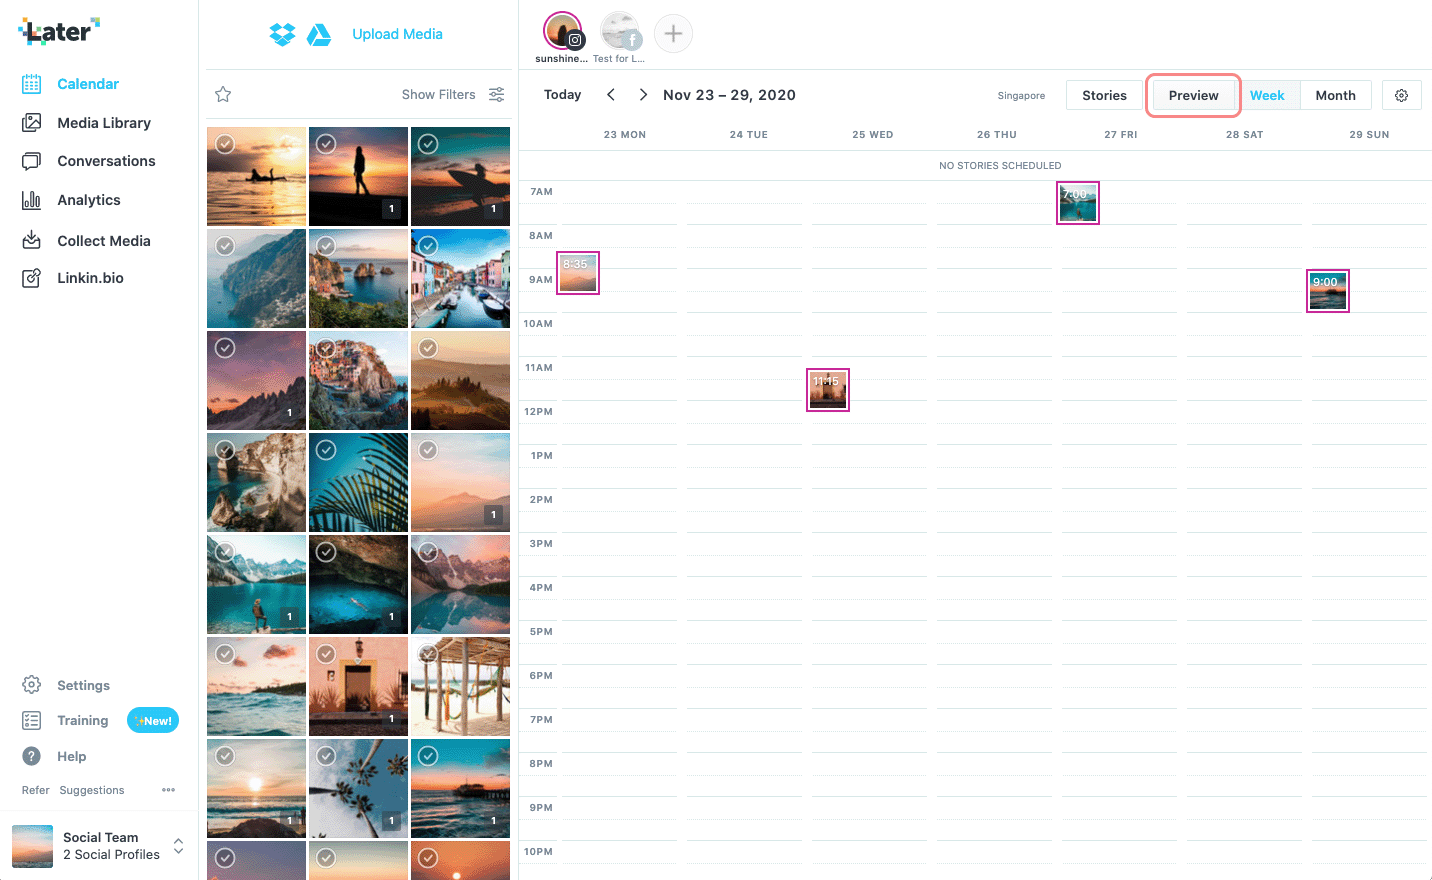Open the 8:35 scheduled post on Monday
The width and height of the screenshot is (1432, 880).
[578, 273]
